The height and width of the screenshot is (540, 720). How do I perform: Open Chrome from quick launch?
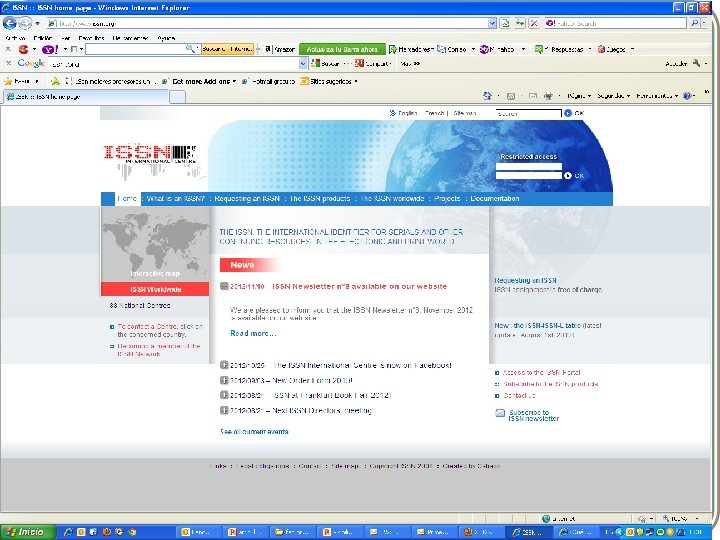pos(132,532)
